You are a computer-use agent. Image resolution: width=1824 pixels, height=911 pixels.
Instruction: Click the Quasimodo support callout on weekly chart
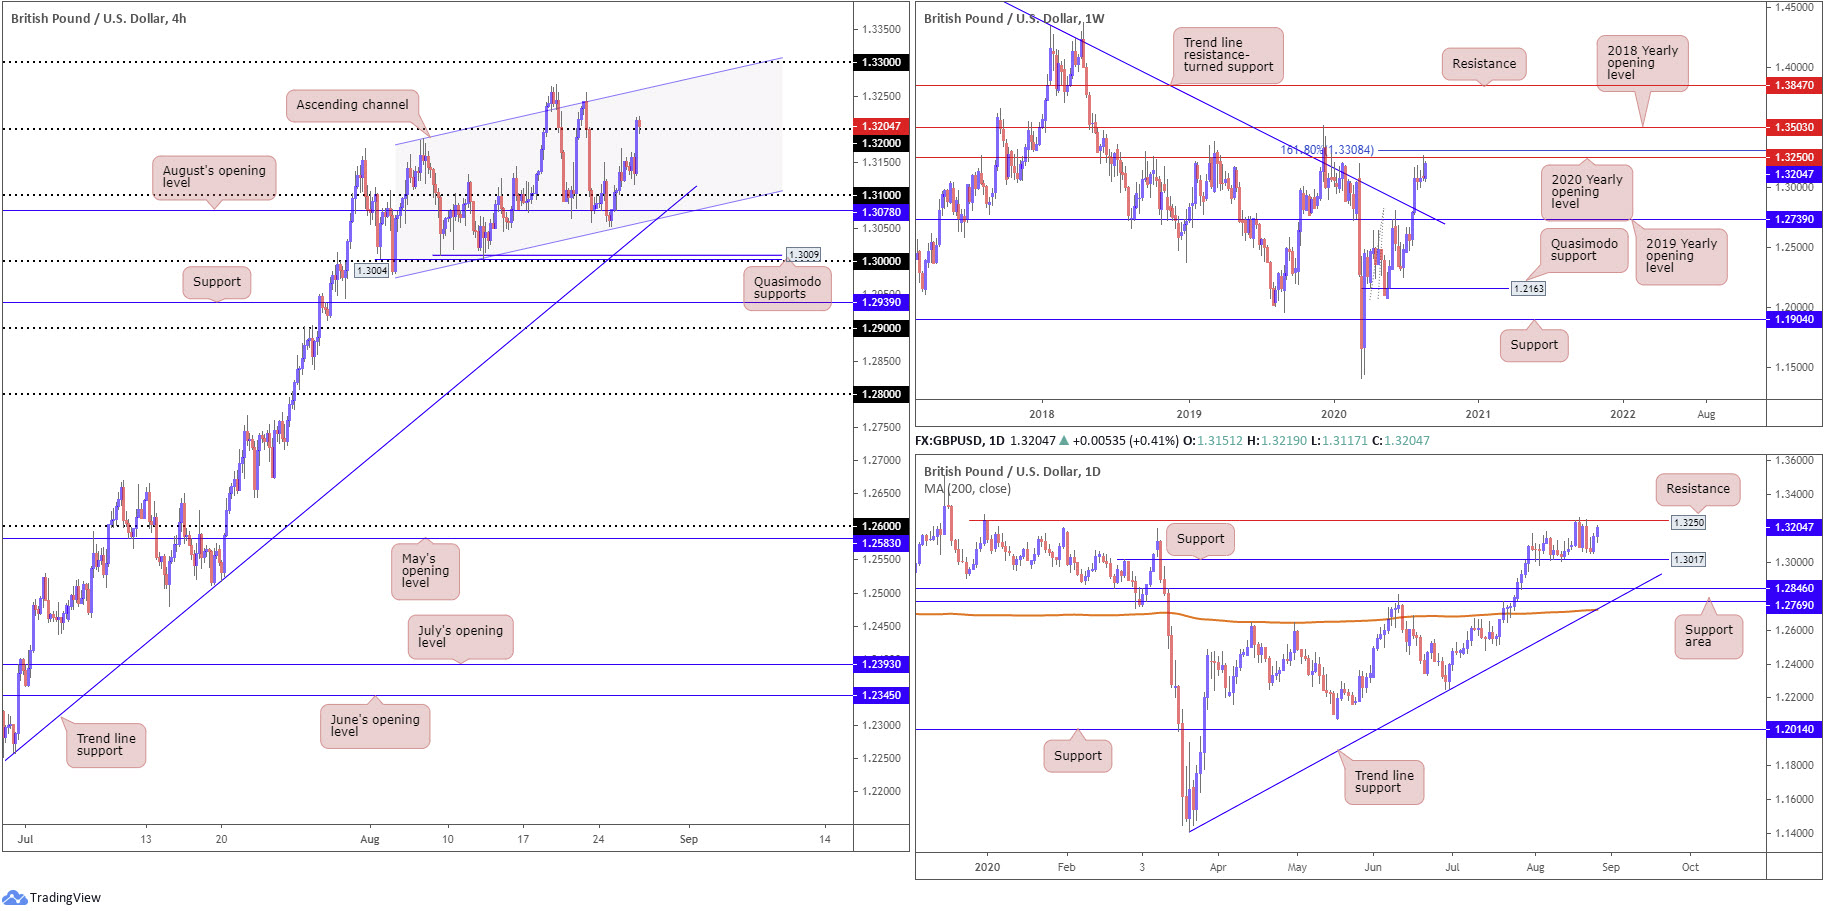(x=1584, y=250)
